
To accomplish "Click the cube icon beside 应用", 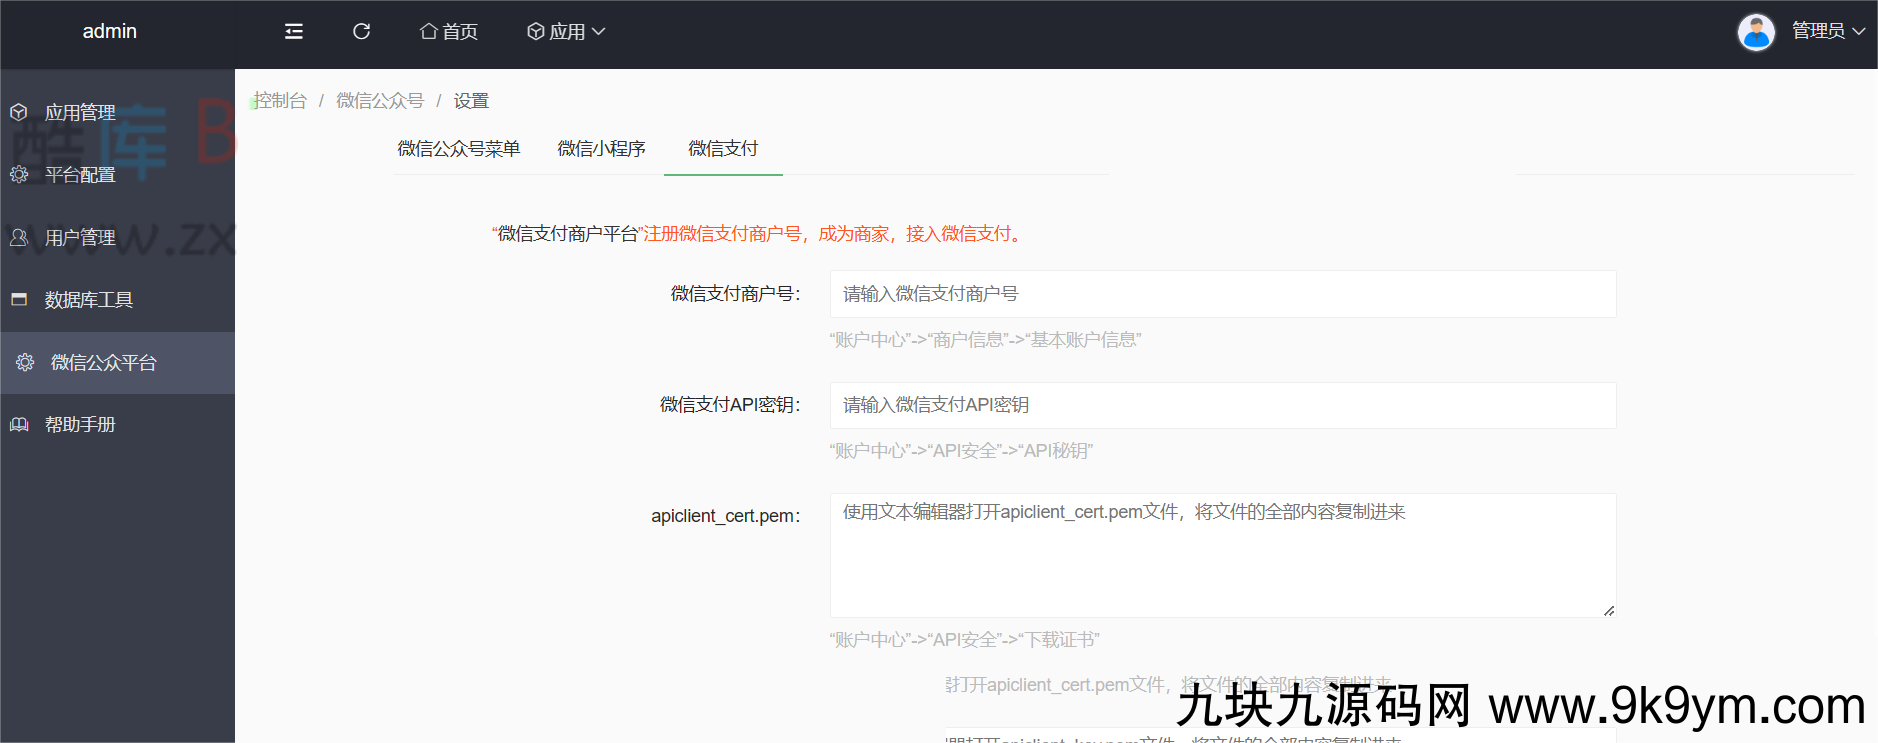I will (536, 31).
